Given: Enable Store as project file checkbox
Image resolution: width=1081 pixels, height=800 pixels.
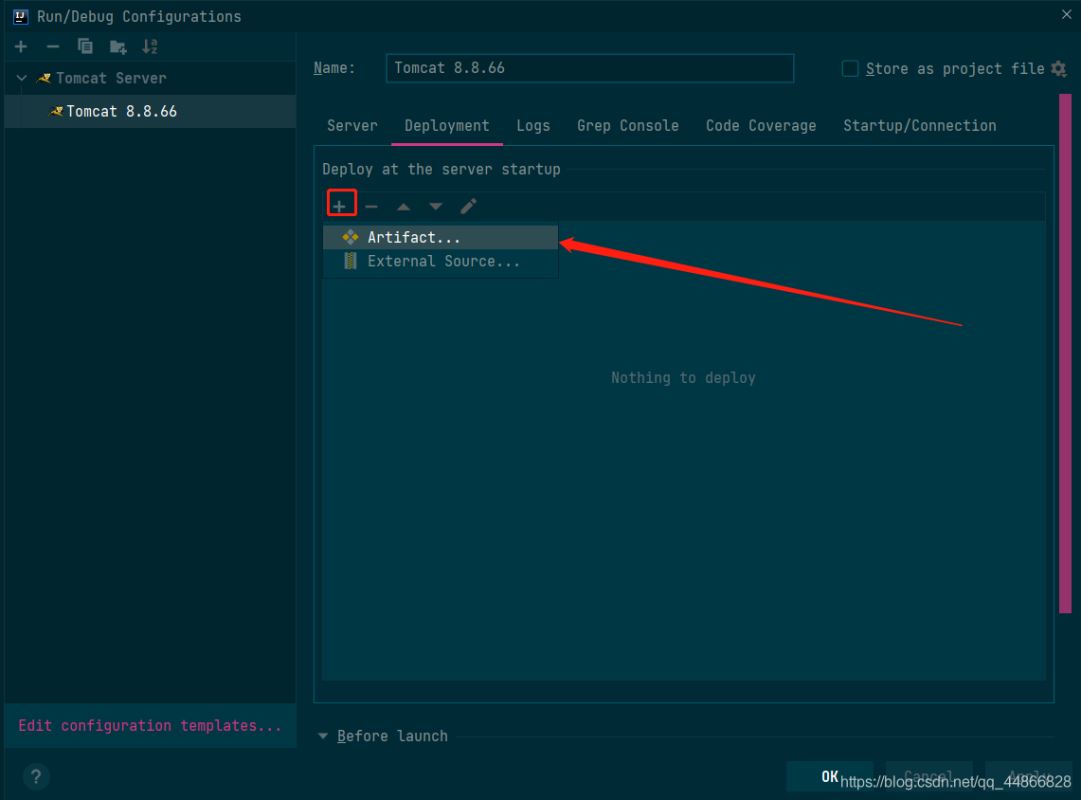Looking at the screenshot, I should 850,69.
